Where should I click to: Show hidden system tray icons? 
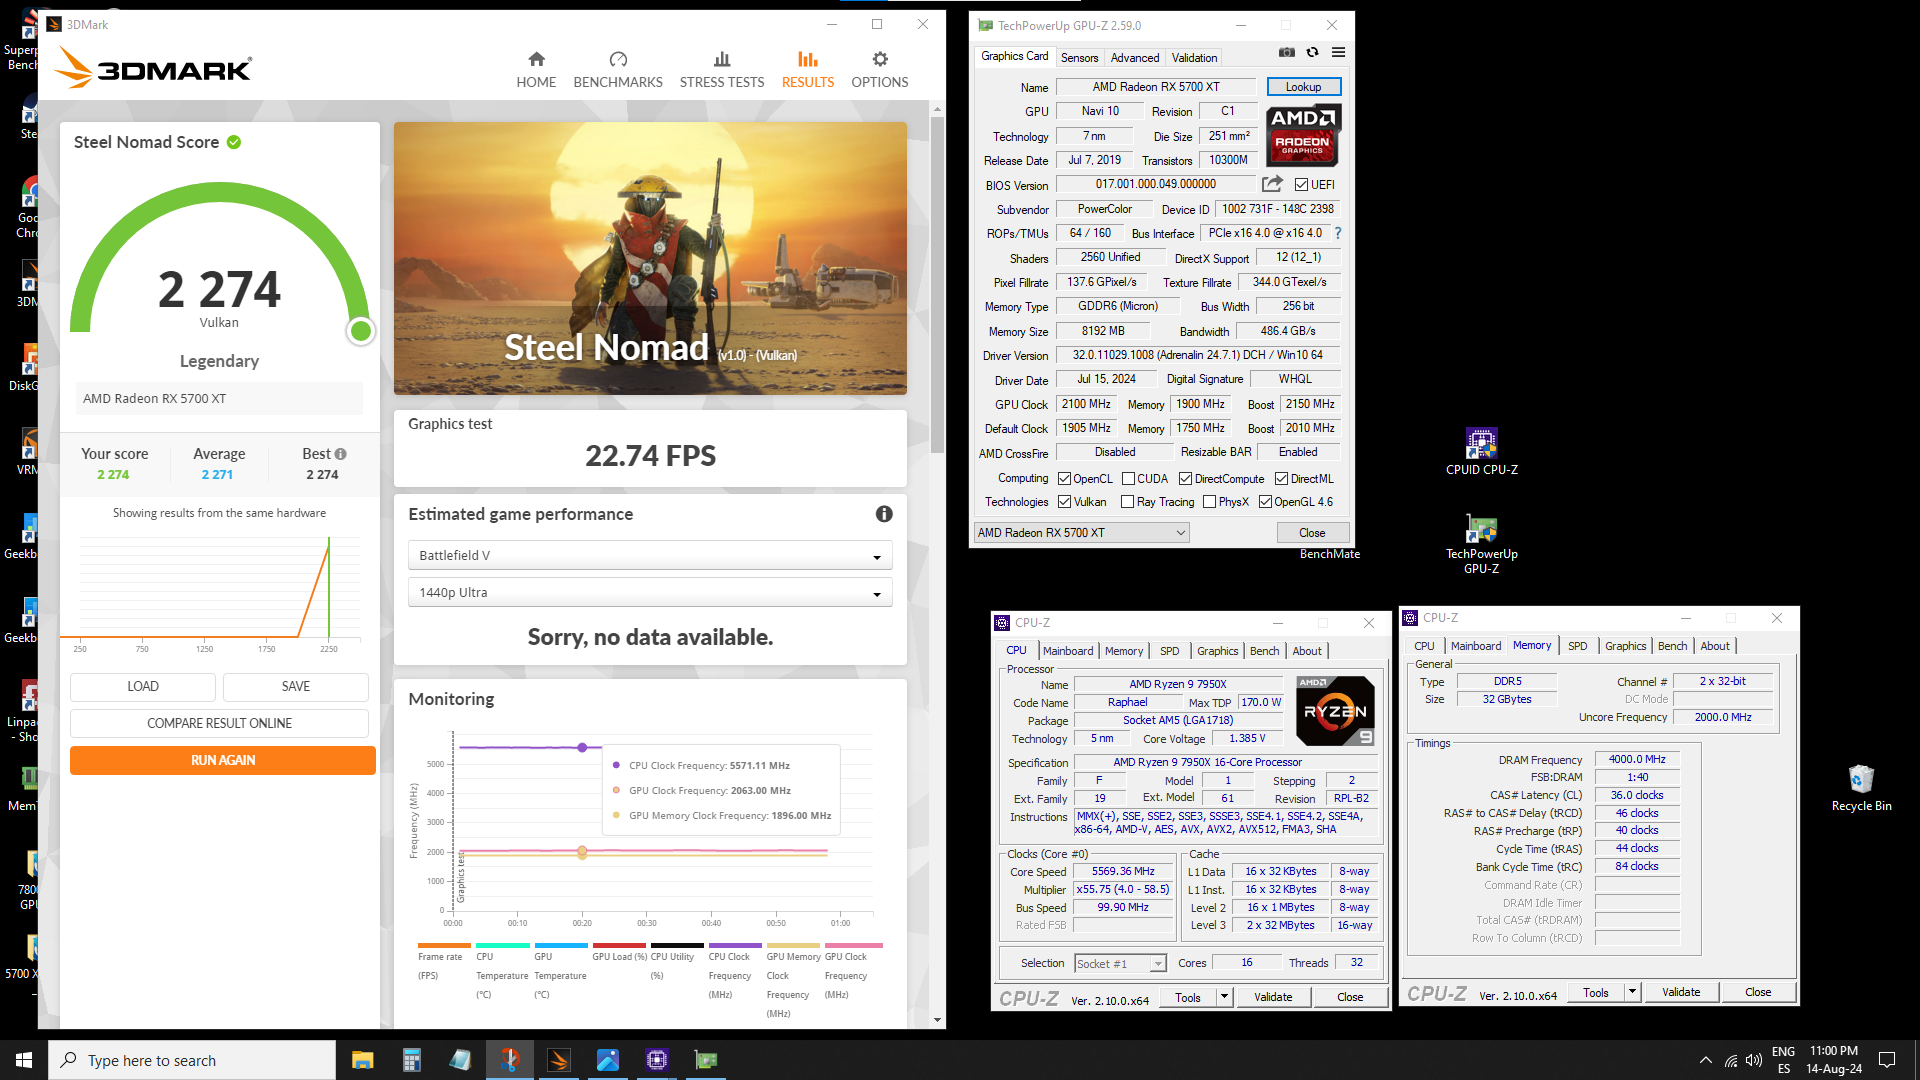1705,1060
